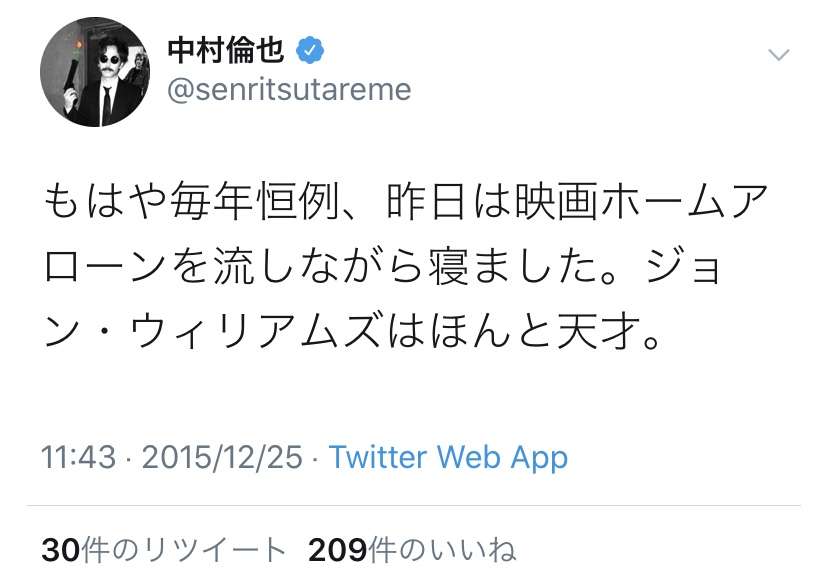Click the 11:43 timestamp
The image size is (828, 584).
coord(78,457)
